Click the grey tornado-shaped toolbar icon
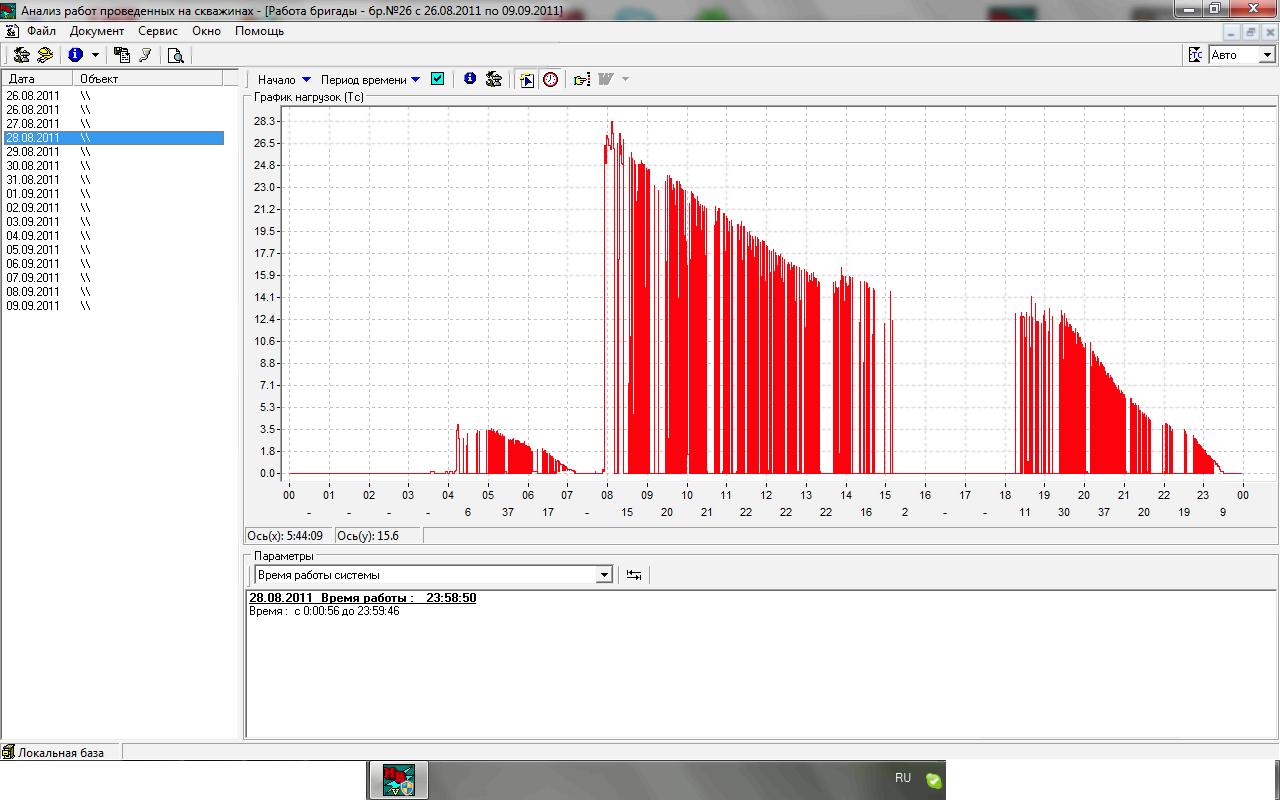 (x=146, y=55)
